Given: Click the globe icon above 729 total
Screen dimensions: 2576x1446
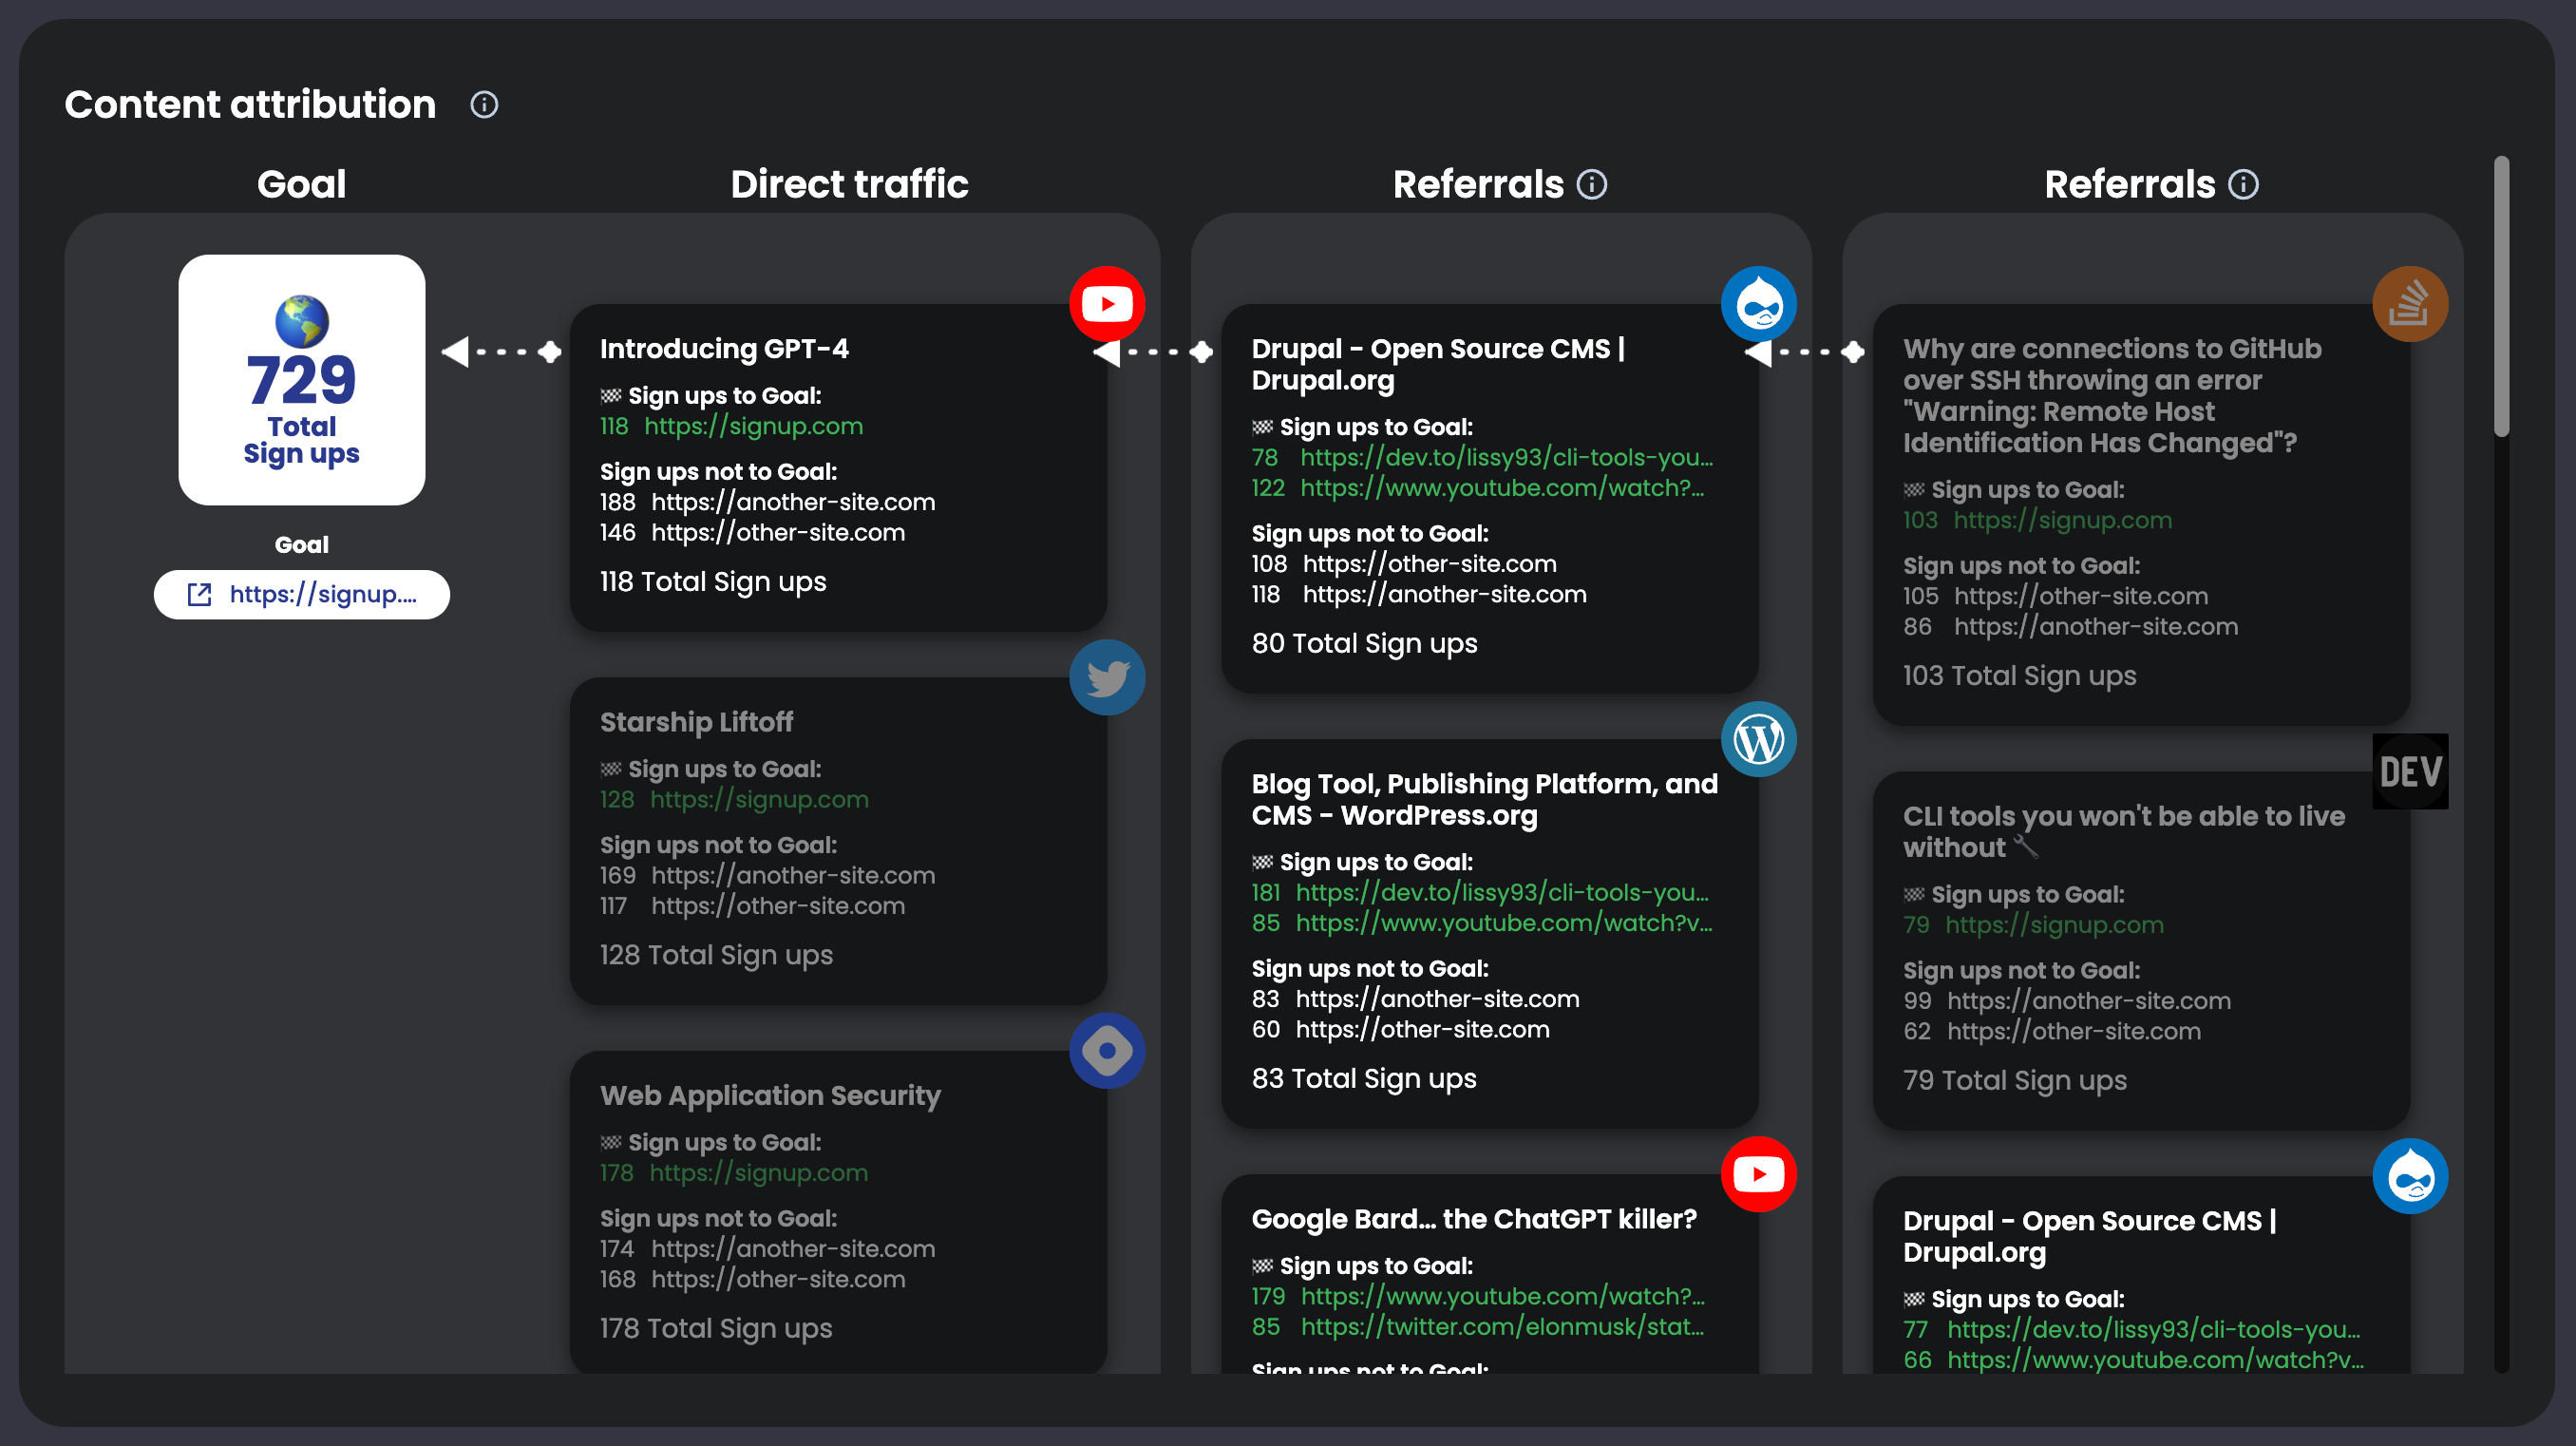Looking at the screenshot, I should point(302,321).
